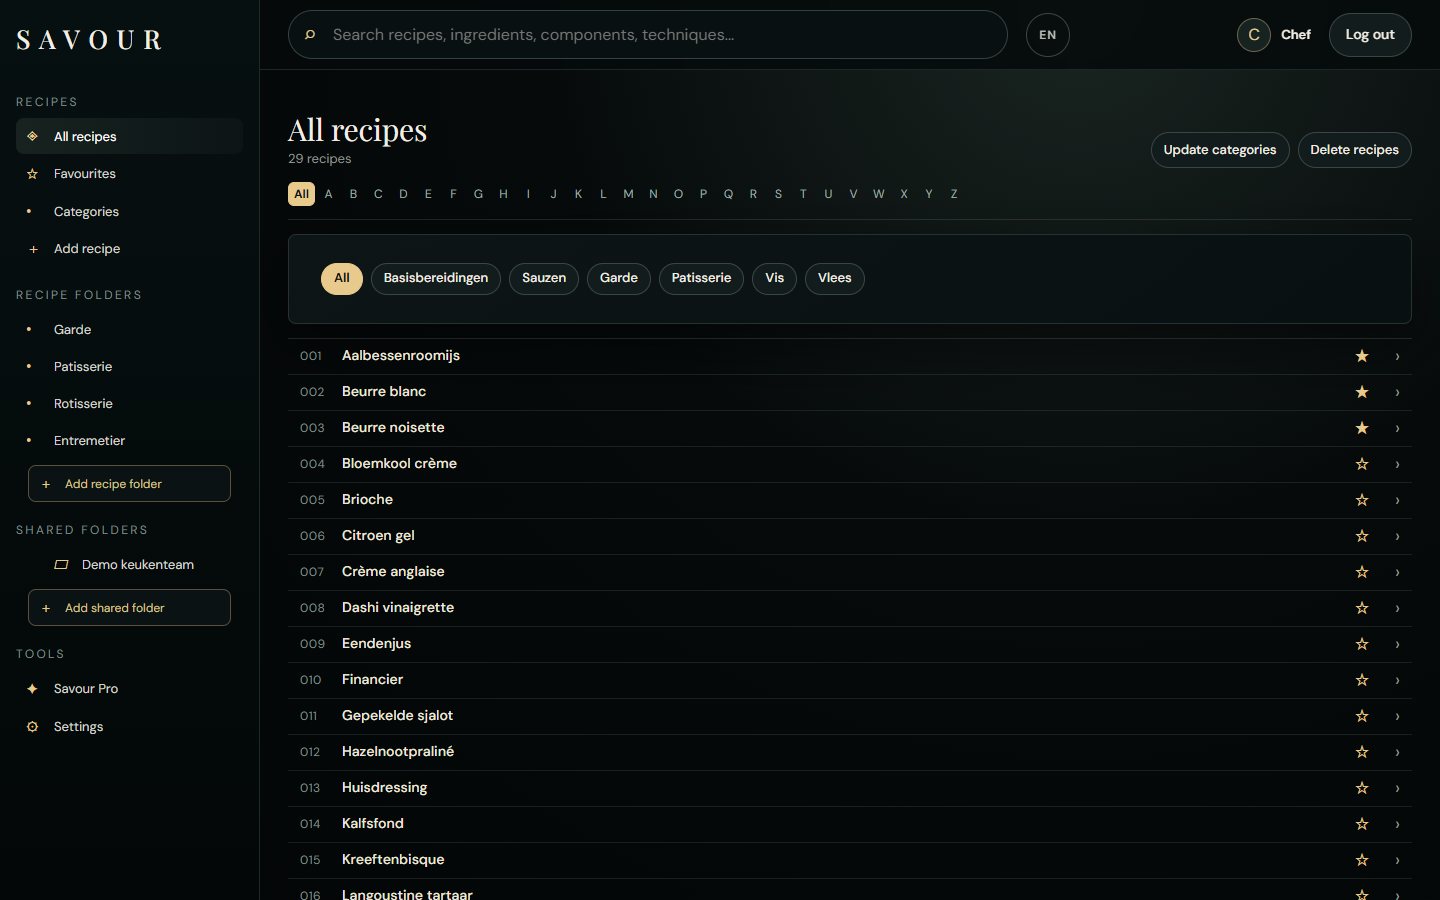Screen dimensions: 1440x900
Task: Click the Add recipe plus icon
Action: click(x=33, y=249)
